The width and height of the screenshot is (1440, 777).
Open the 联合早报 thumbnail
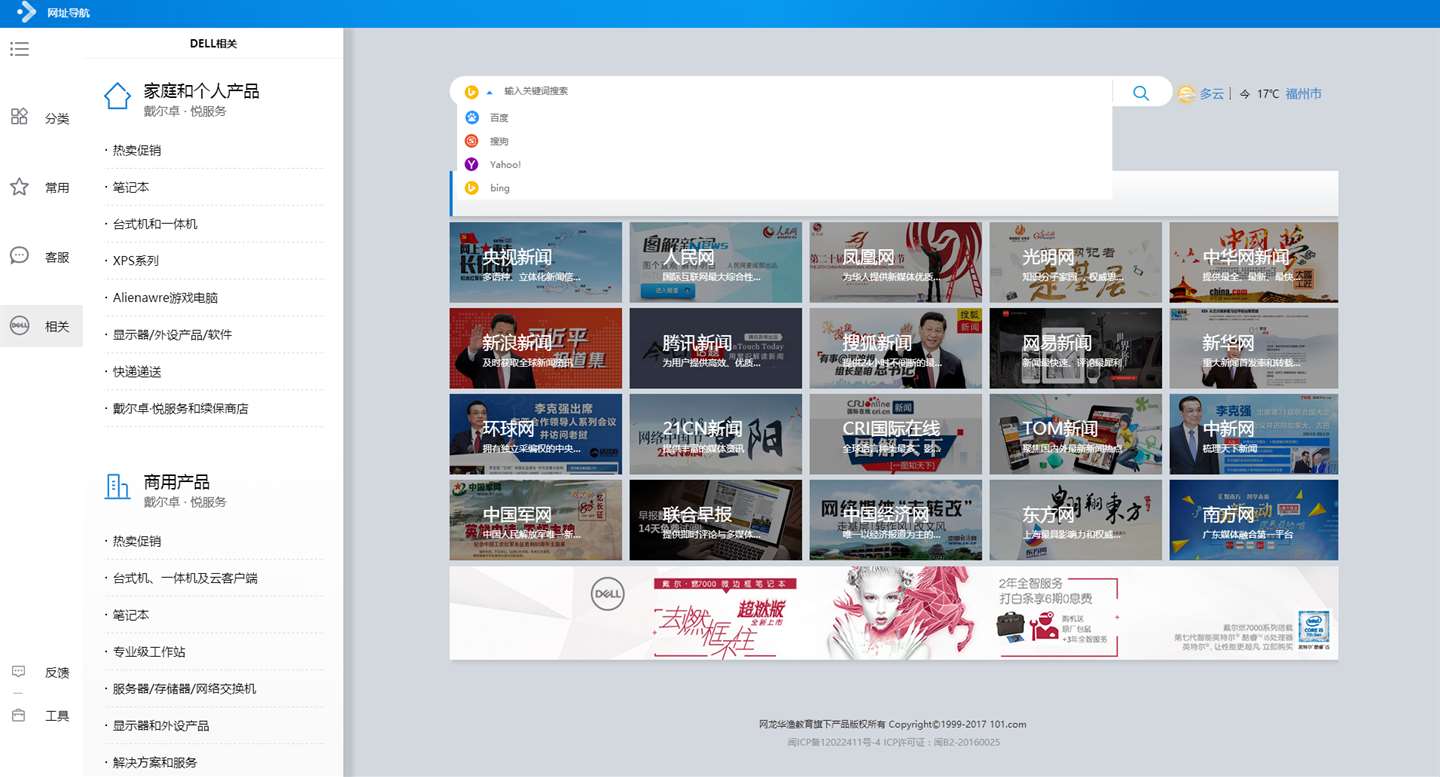(x=716, y=520)
